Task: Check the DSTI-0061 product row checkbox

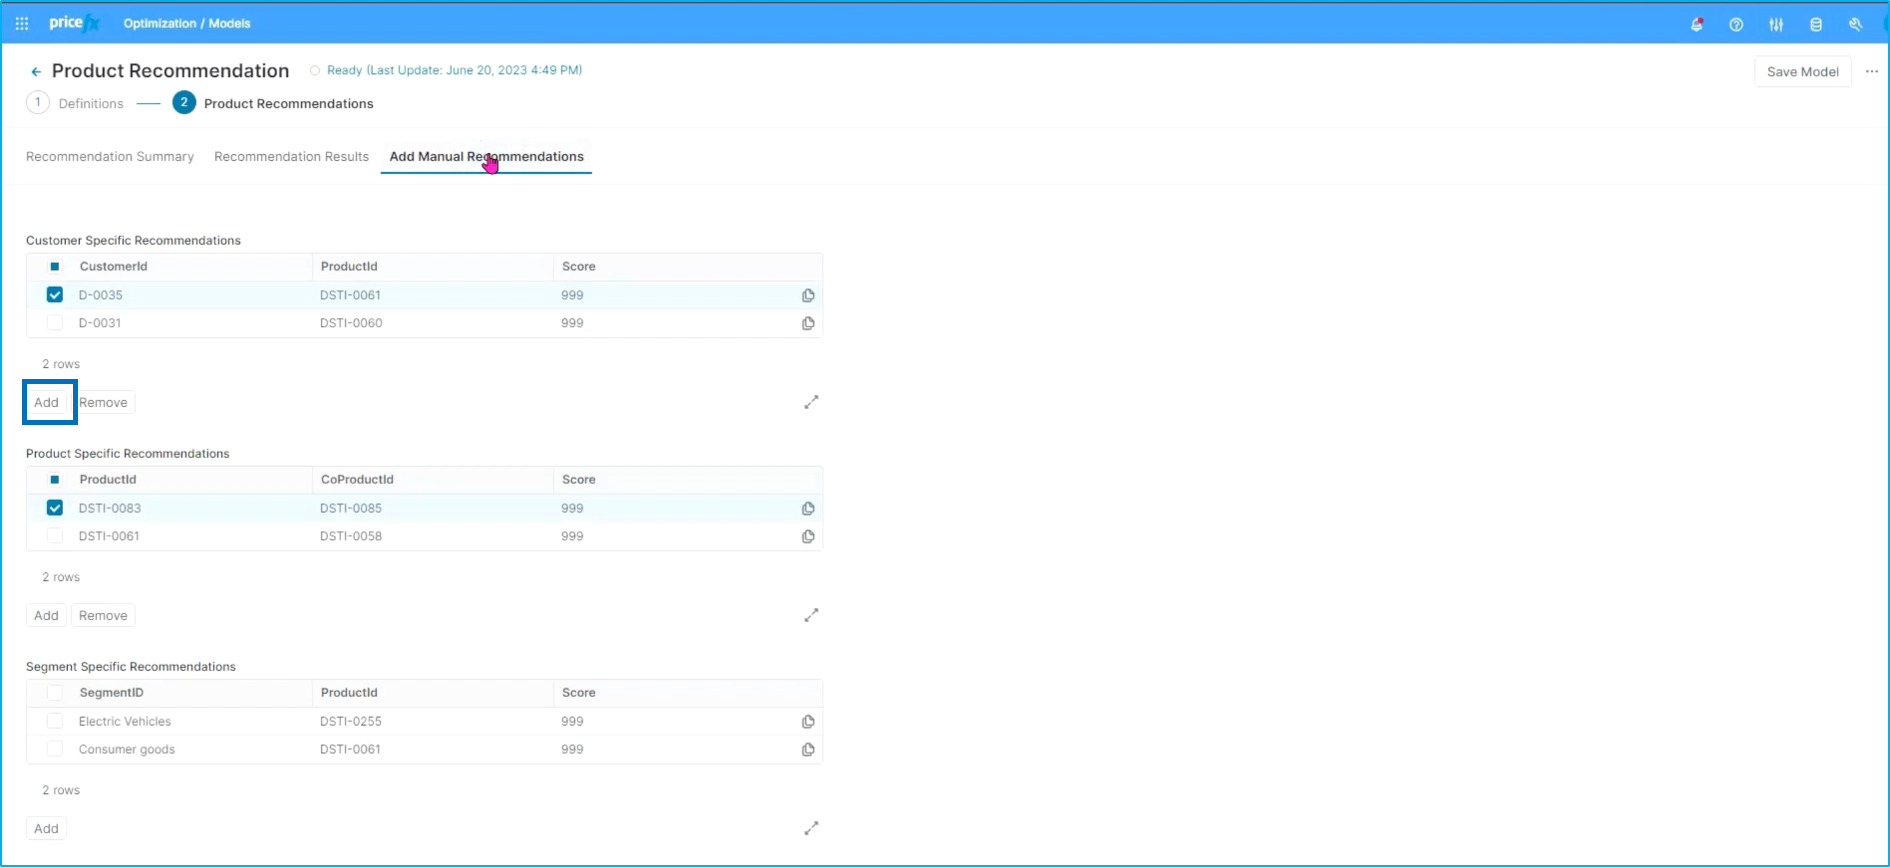Action: [x=55, y=536]
